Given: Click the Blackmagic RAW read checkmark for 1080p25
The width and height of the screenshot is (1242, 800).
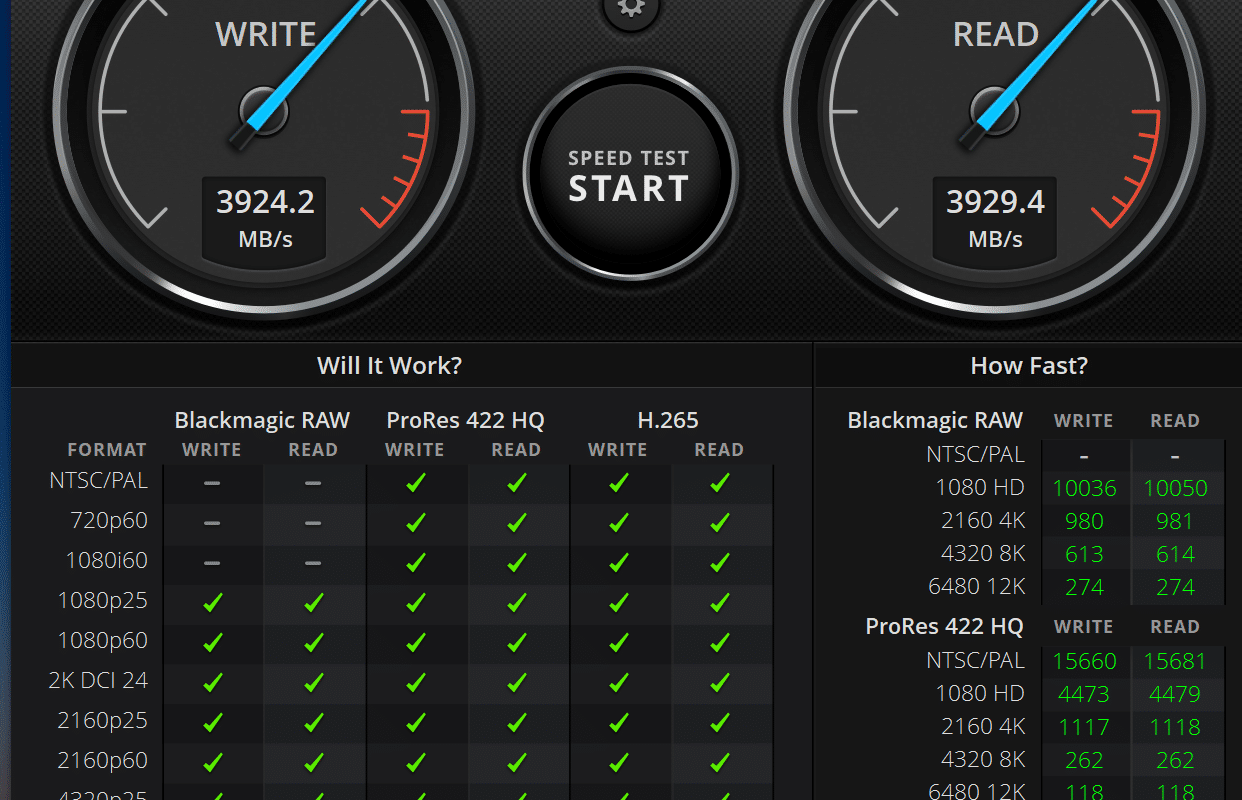Looking at the screenshot, I should (313, 602).
